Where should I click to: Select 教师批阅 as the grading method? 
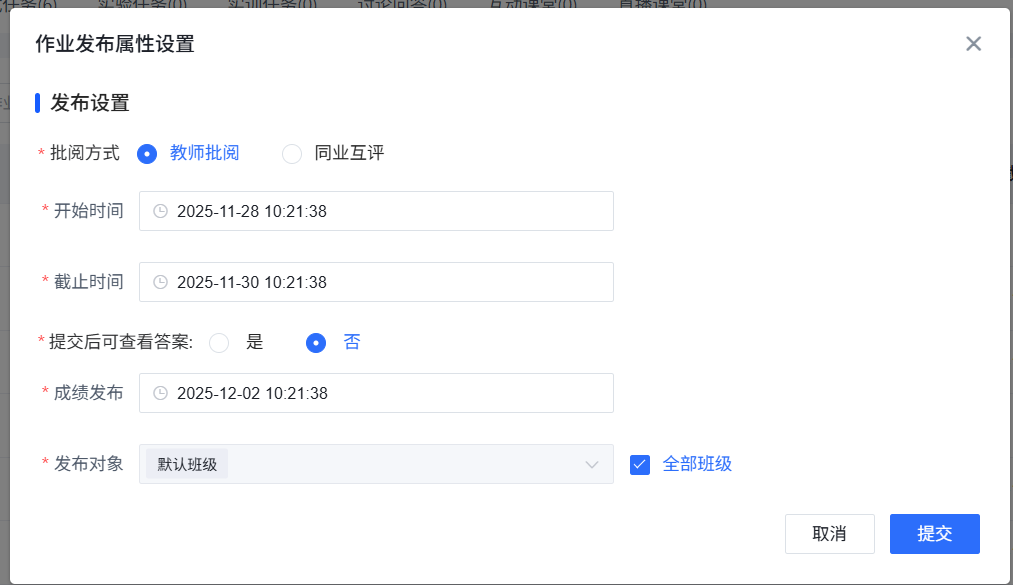(147, 154)
